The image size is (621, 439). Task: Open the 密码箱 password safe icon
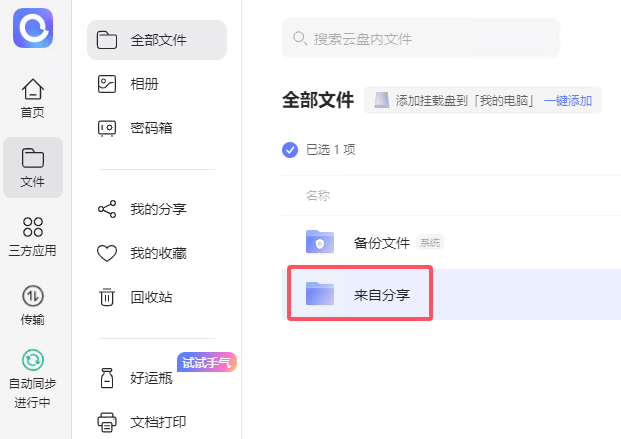[107, 128]
